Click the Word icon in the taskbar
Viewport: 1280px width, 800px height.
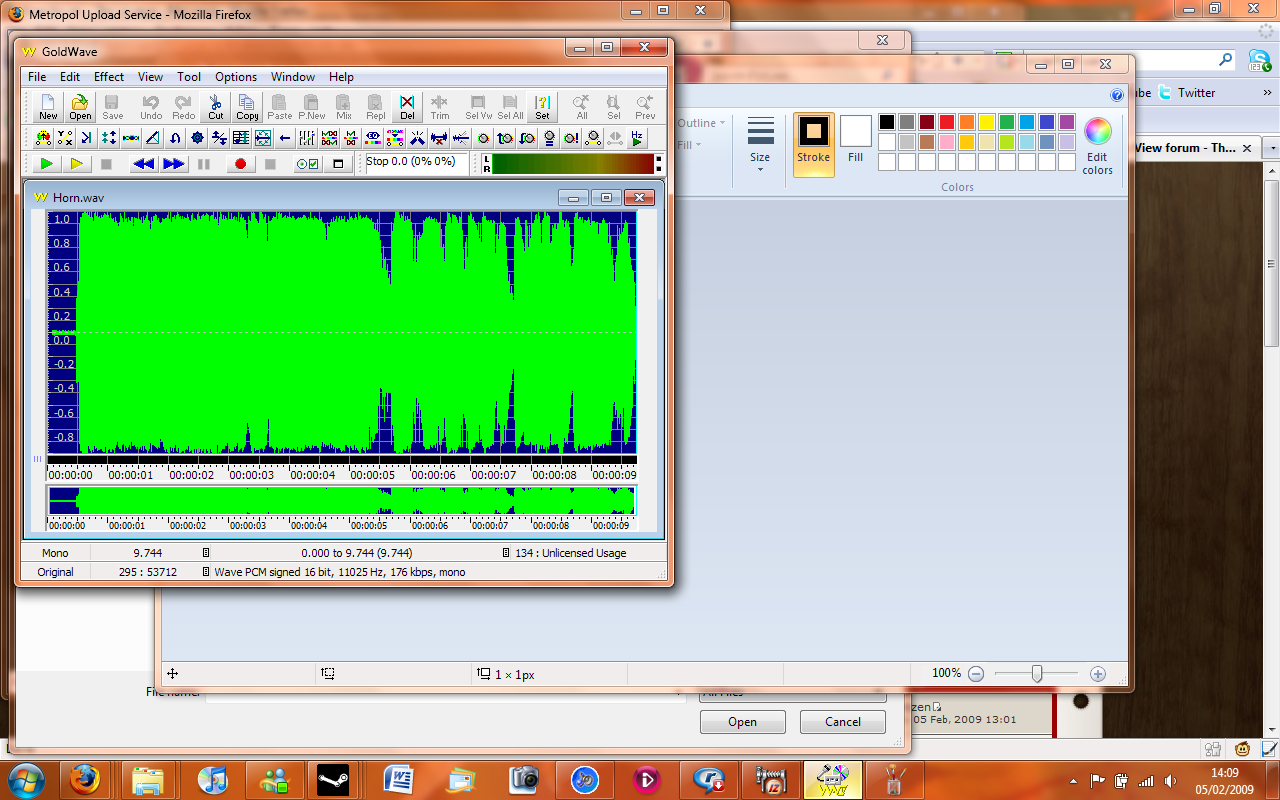tap(397, 779)
